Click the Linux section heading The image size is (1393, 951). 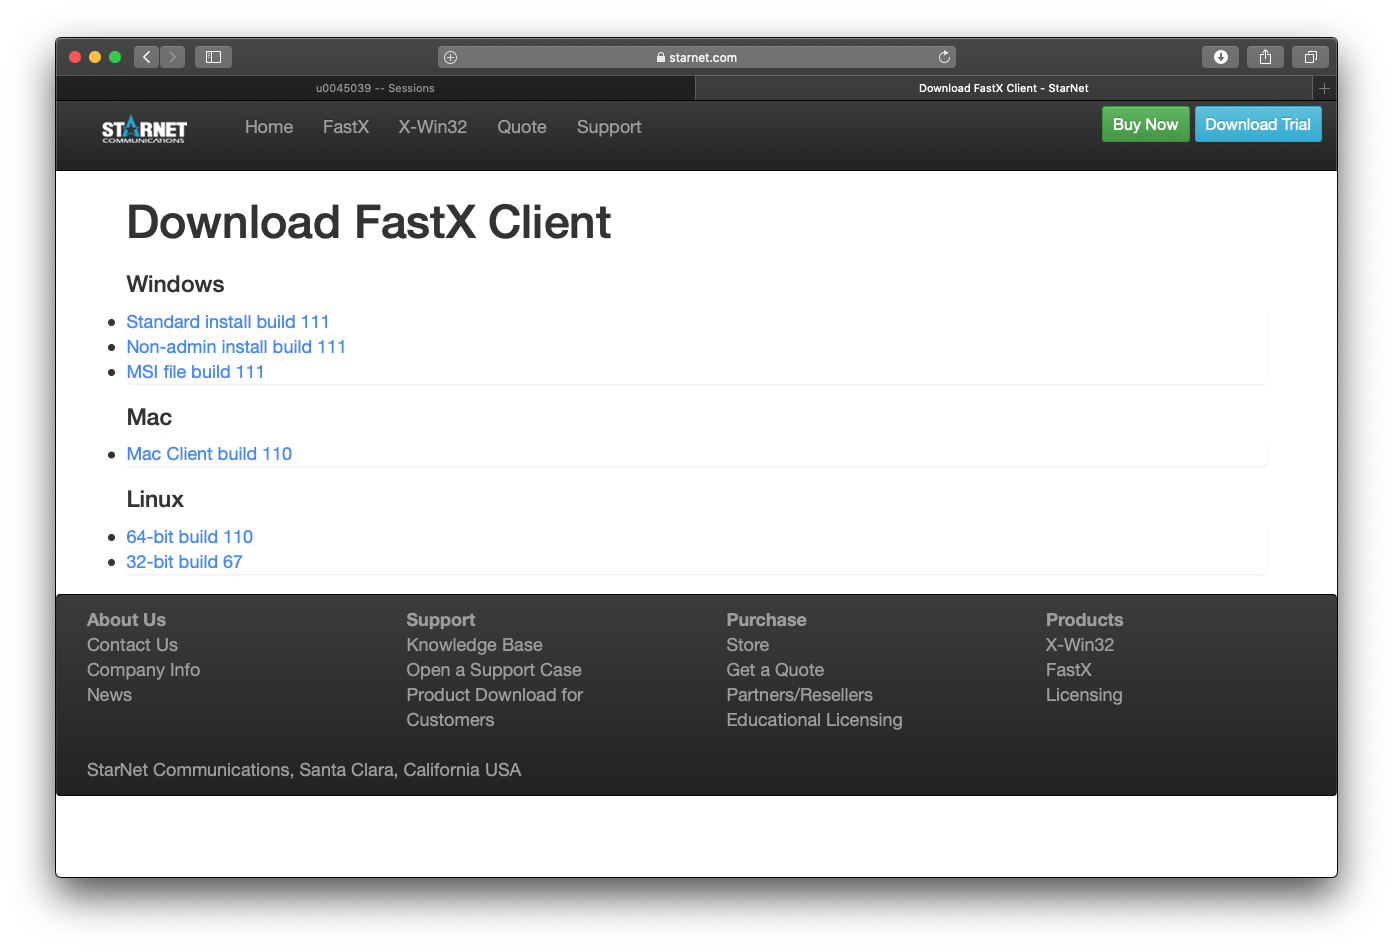[x=155, y=499]
